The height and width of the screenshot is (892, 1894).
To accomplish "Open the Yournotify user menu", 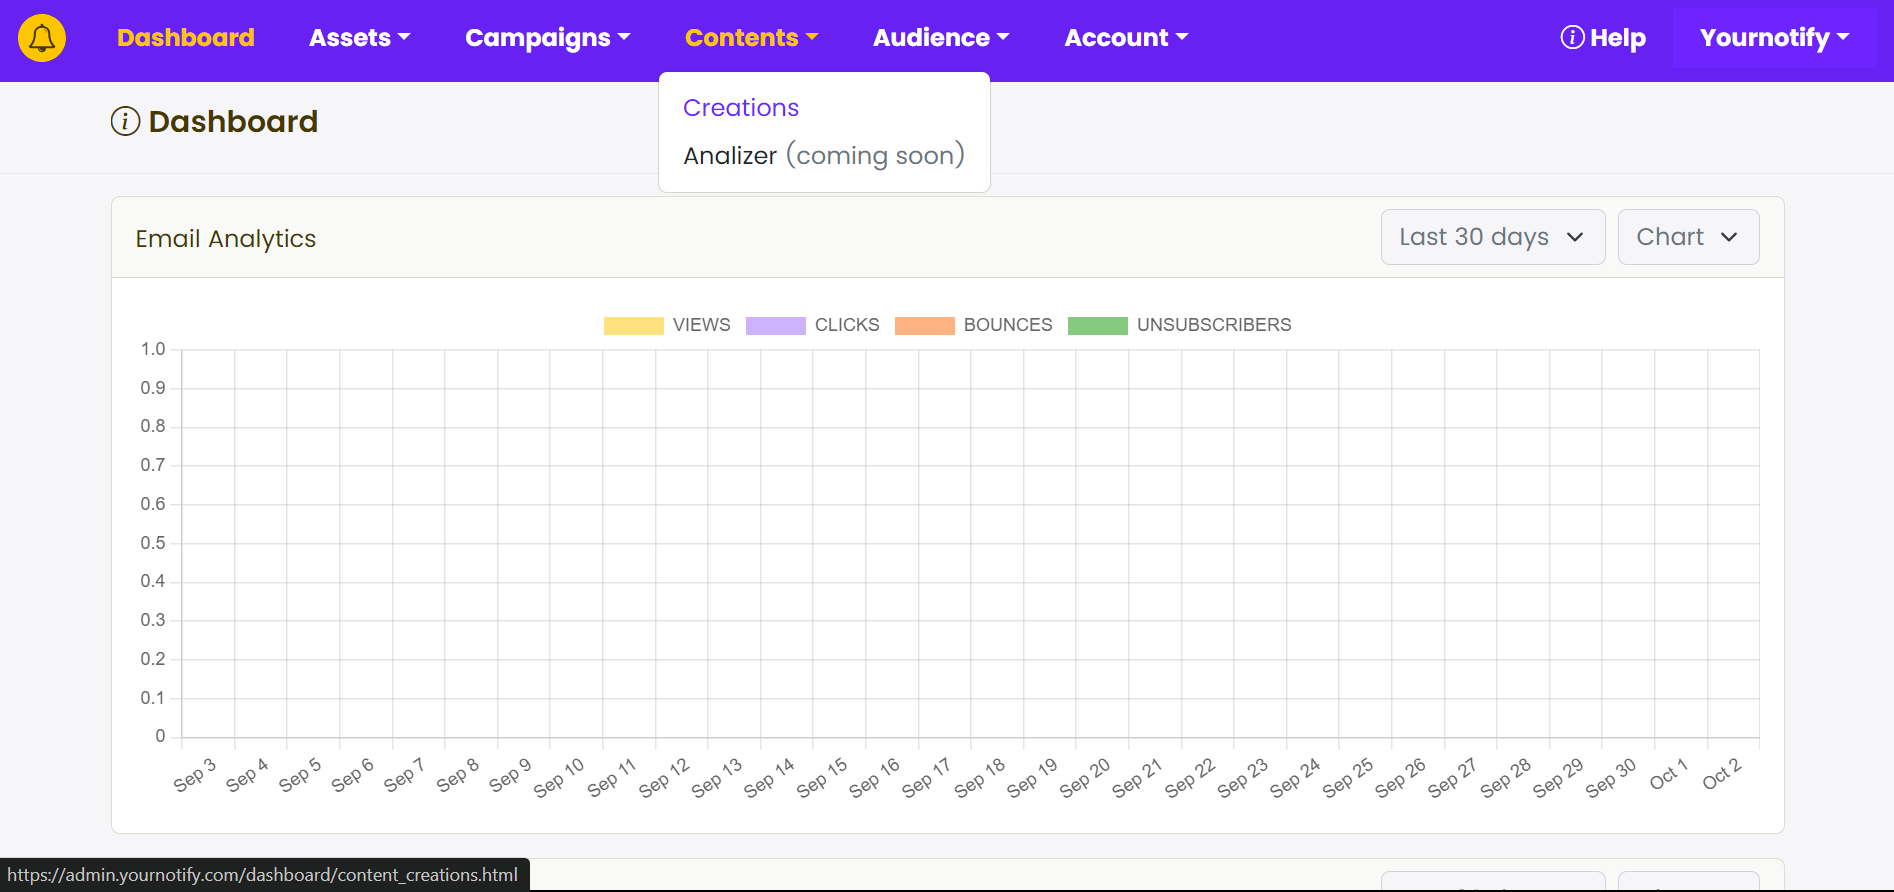I will pyautogui.click(x=1775, y=38).
